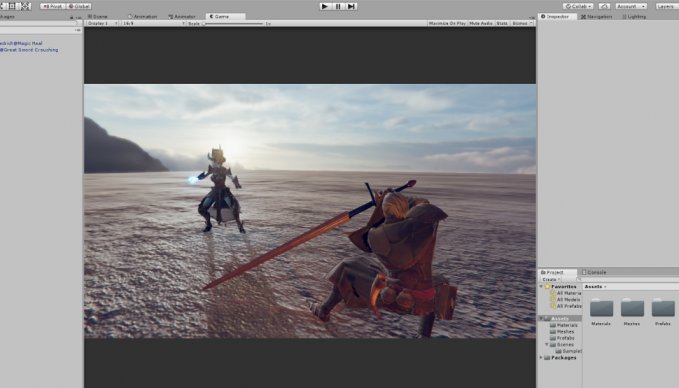Switch to the Animator tab

pyautogui.click(x=182, y=16)
